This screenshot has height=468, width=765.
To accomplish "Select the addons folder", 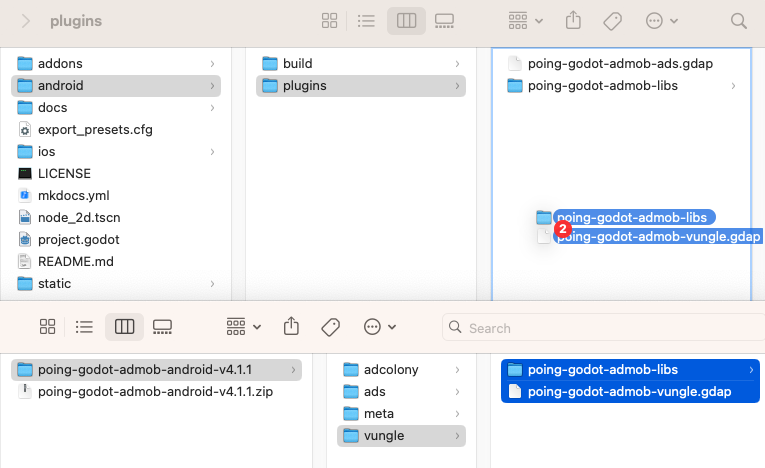I will pyautogui.click(x=116, y=63).
